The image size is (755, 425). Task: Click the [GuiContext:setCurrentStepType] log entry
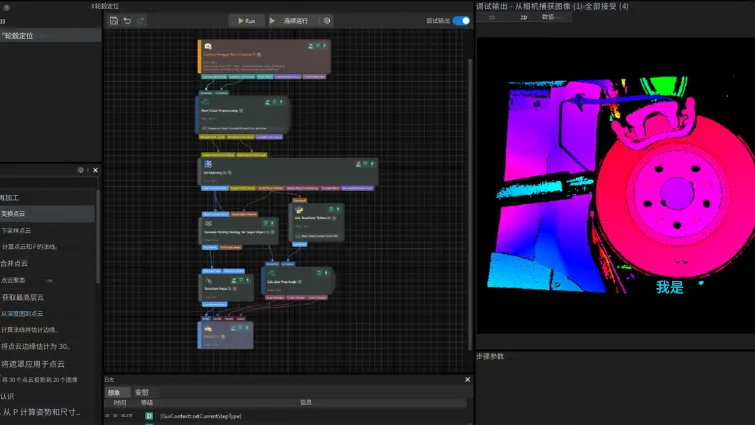[x=201, y=416]
